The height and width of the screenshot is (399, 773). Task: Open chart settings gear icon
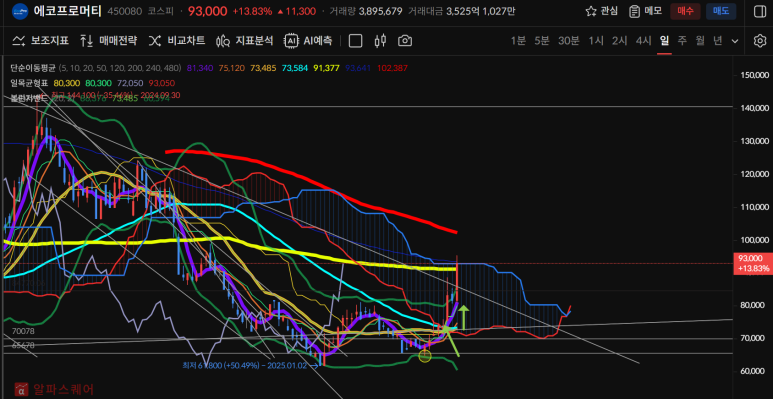click(759, 41)
